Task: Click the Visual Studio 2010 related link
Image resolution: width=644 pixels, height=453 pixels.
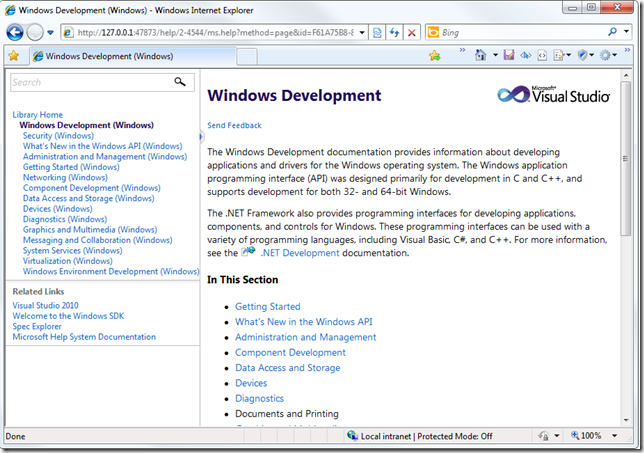Action: pos(45,305)
